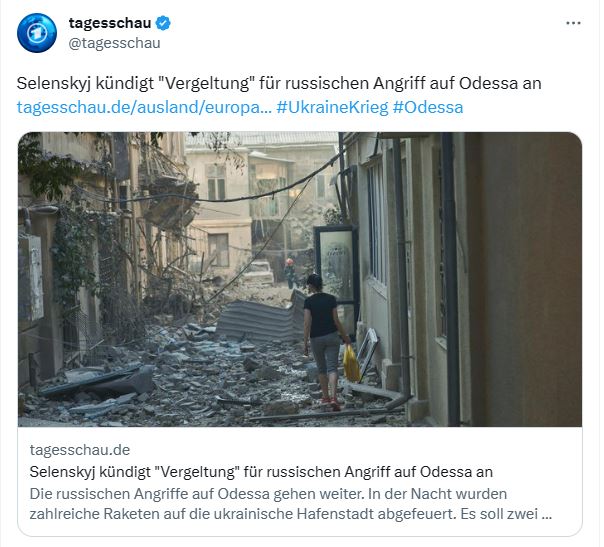Click the rescue worker in orange helmet
The height and width of the screenshot is (547, 604).
click(x=290, y=273)
